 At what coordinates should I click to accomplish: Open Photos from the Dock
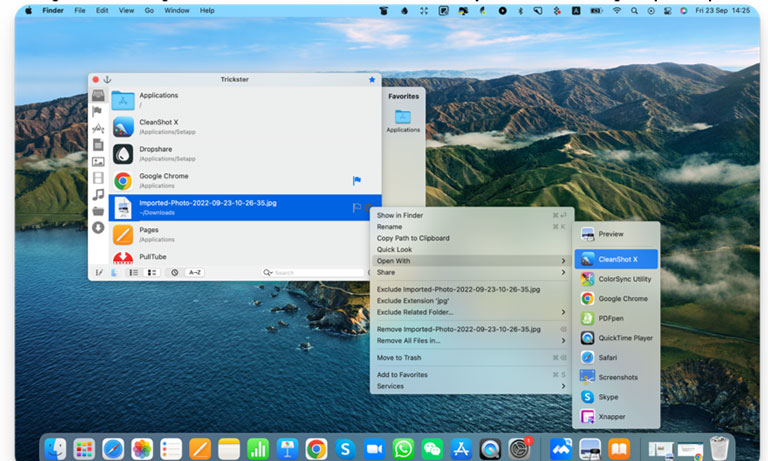click(142, 448)
